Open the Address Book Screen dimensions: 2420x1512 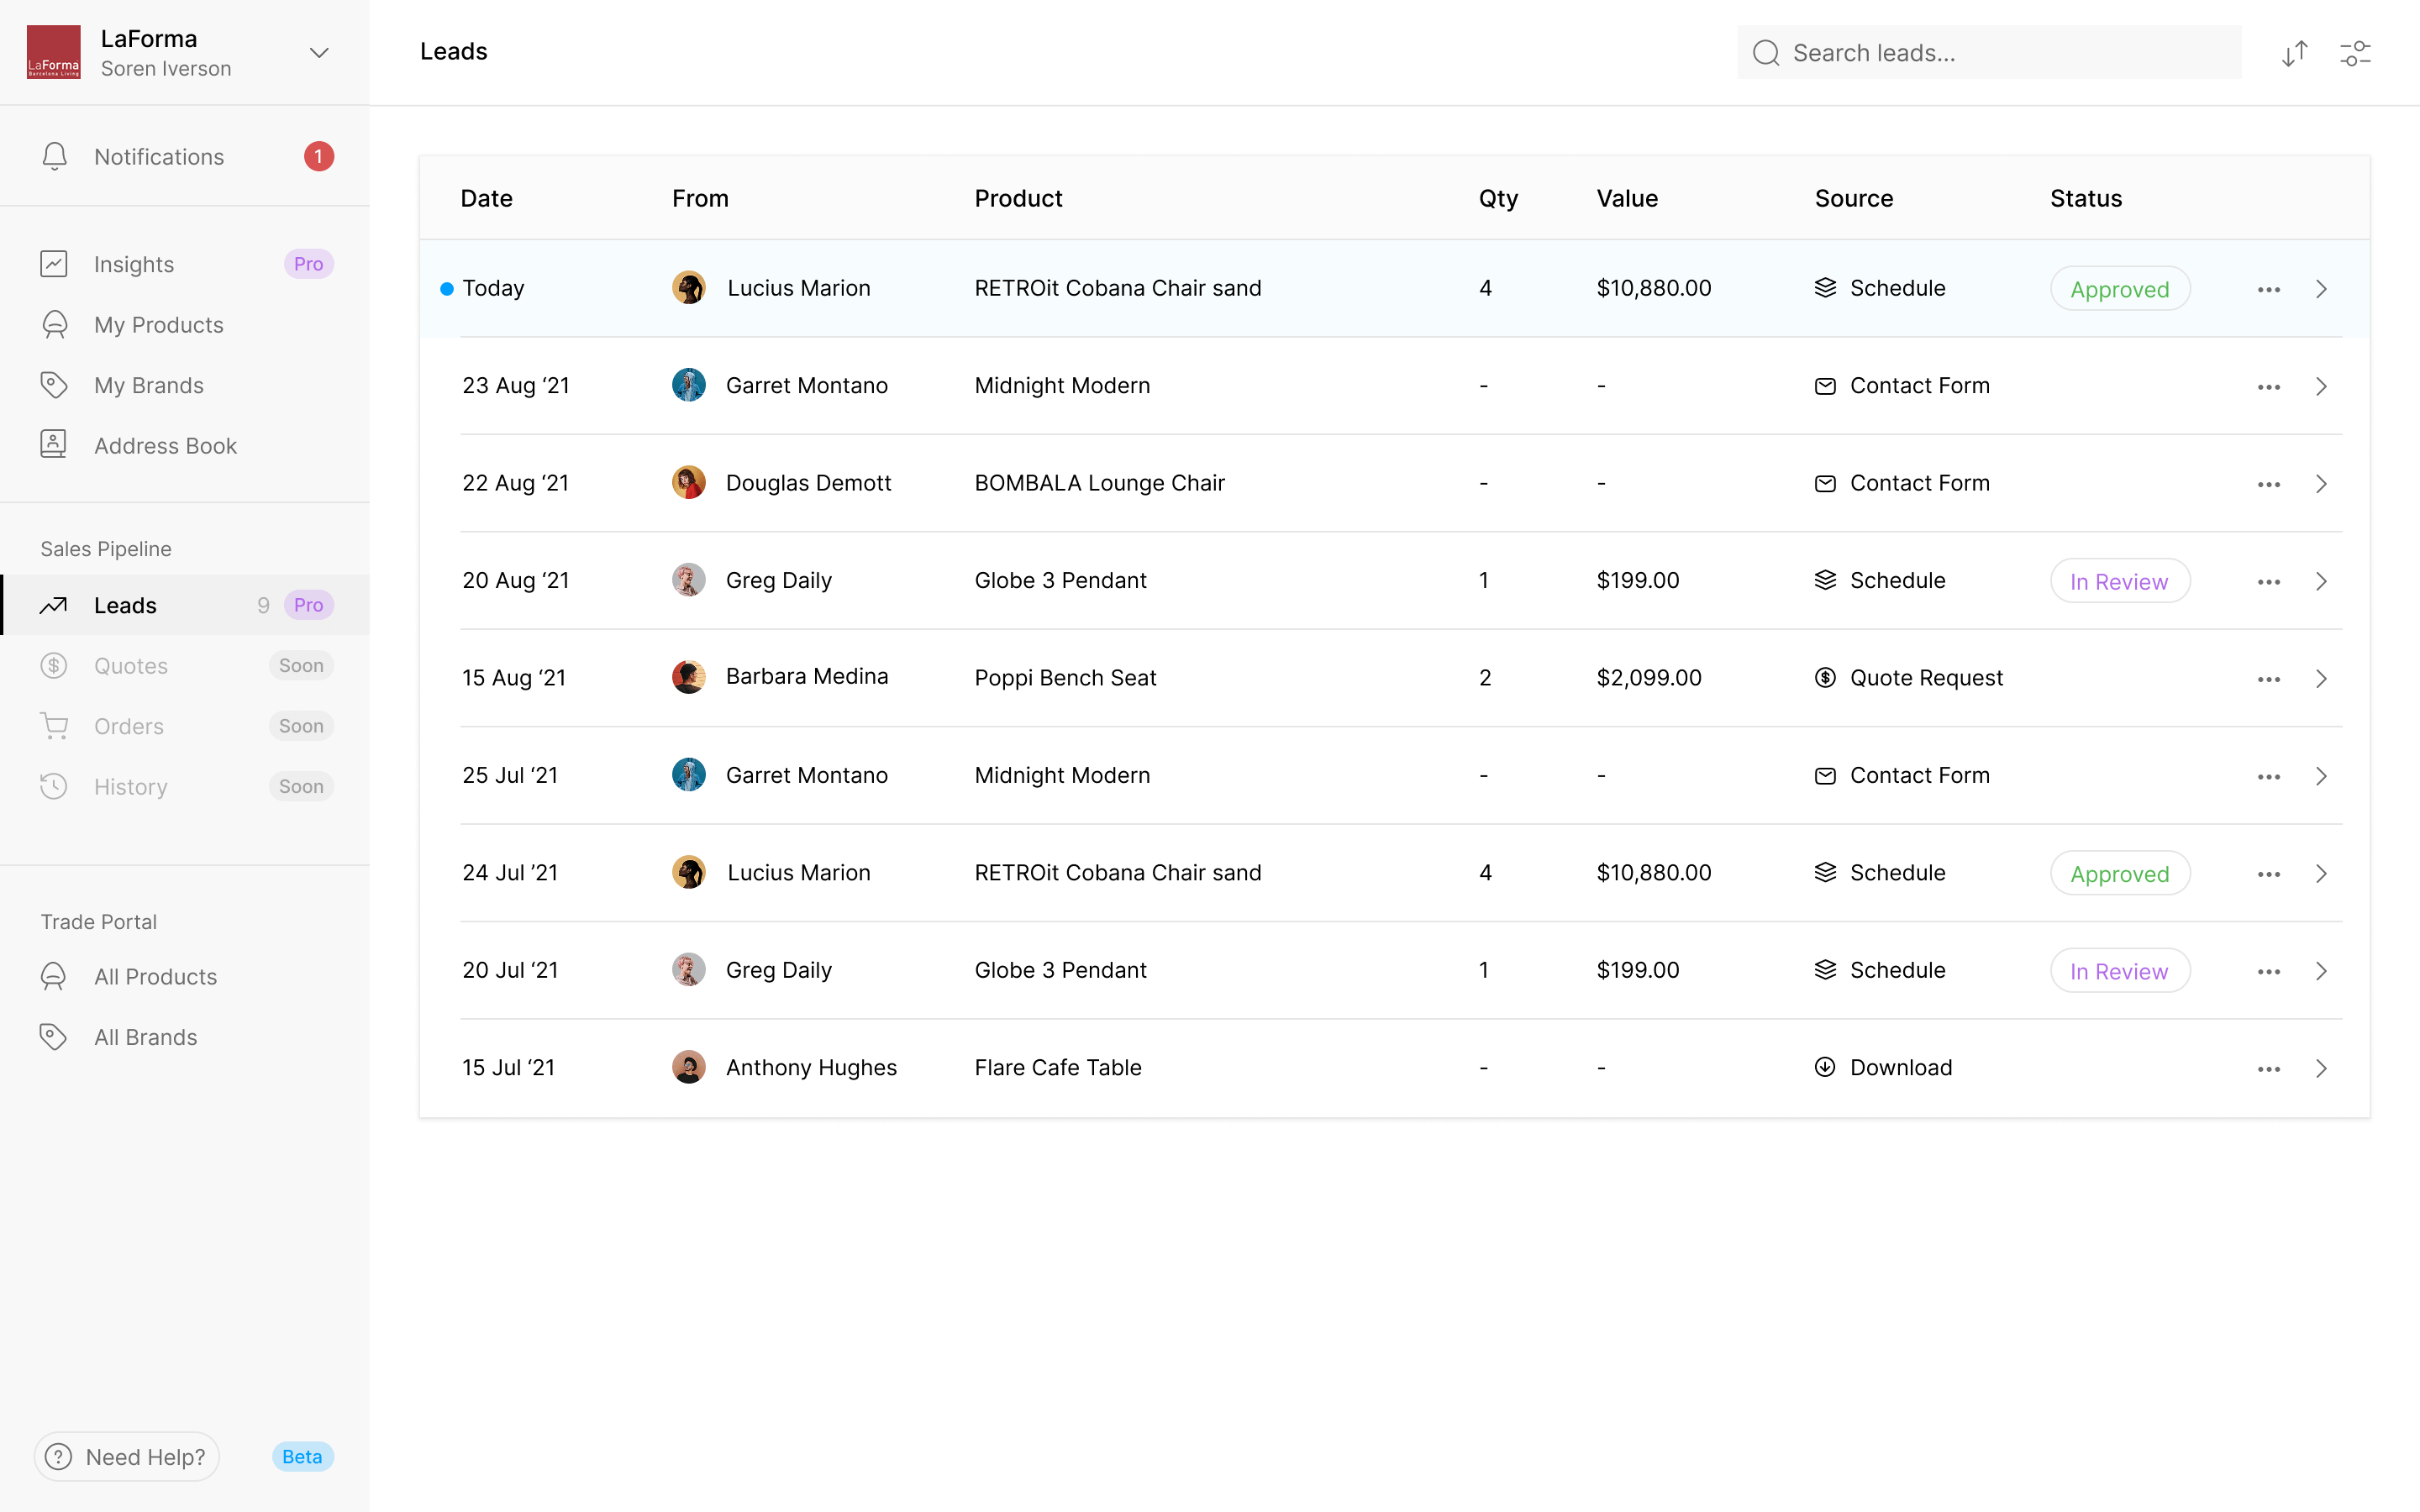(x=185, y=445)
